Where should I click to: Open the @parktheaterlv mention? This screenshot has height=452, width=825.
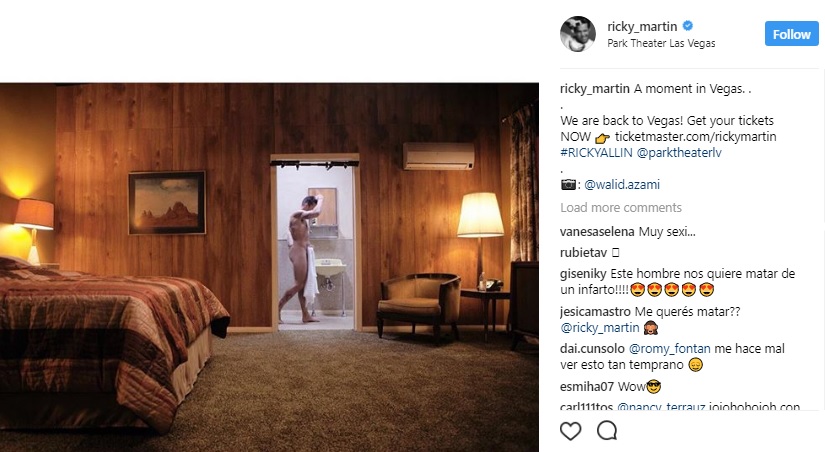[x=679, y=153]
